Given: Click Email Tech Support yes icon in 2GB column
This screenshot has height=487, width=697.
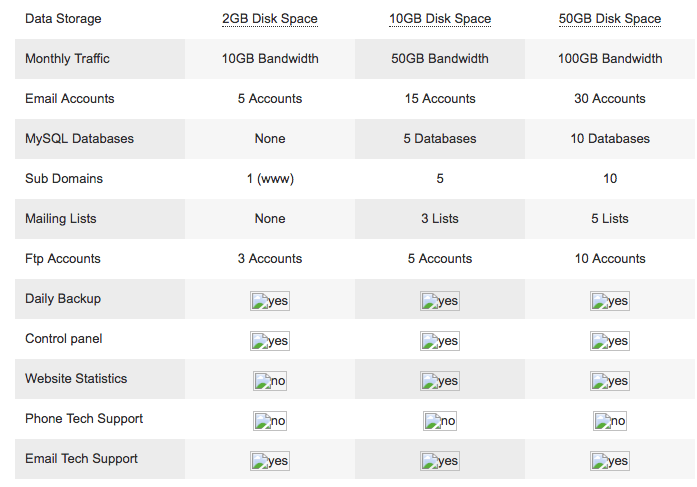Looking at the screenshot, I should tap(270, 461).
